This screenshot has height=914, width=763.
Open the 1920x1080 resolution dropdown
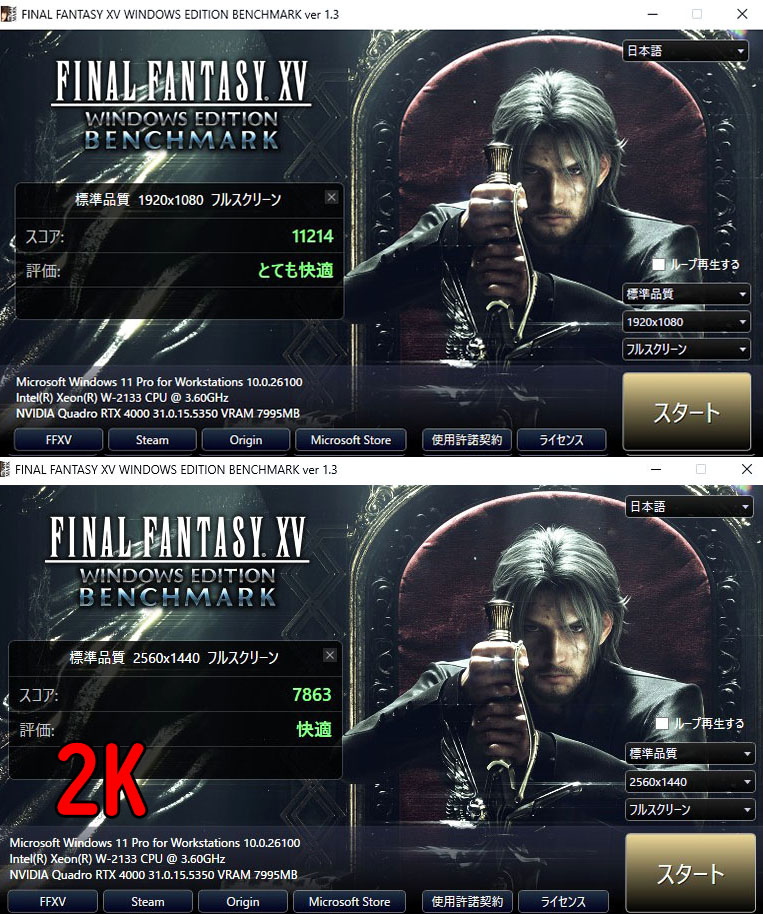click(x=686, y=322)
